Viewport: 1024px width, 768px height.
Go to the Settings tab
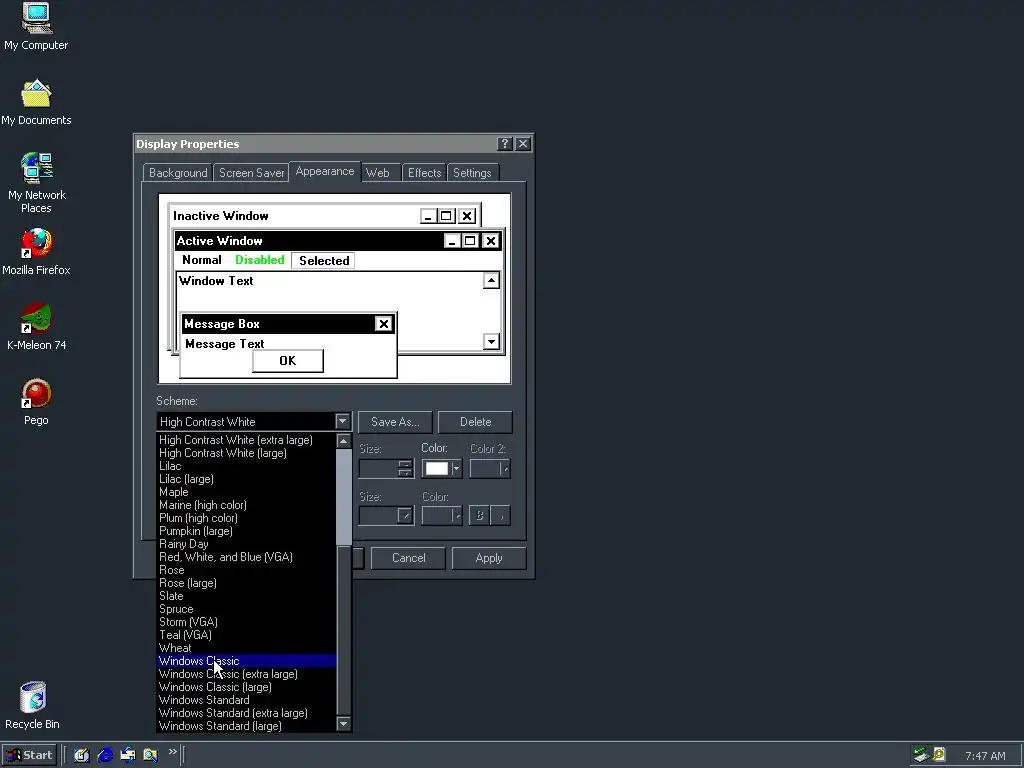coord(472,172)
